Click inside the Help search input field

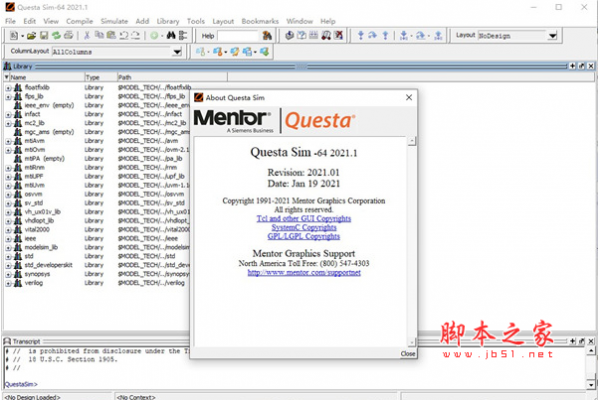pyautogui.click(x=238, y=36)
